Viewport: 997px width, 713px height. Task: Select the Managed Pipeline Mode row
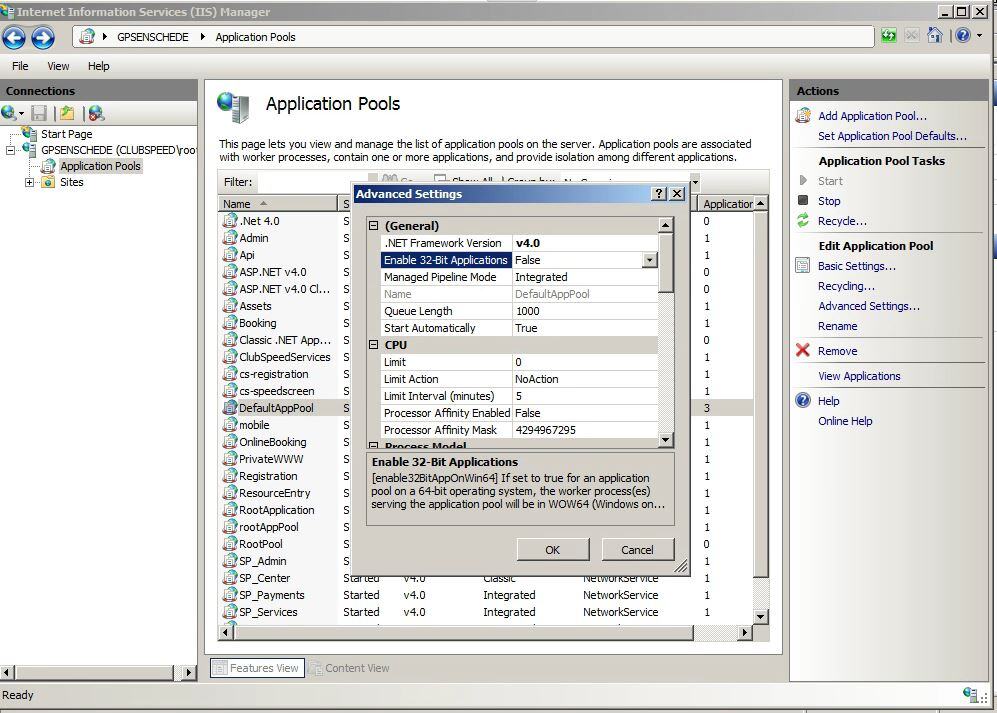coord(519,277)
